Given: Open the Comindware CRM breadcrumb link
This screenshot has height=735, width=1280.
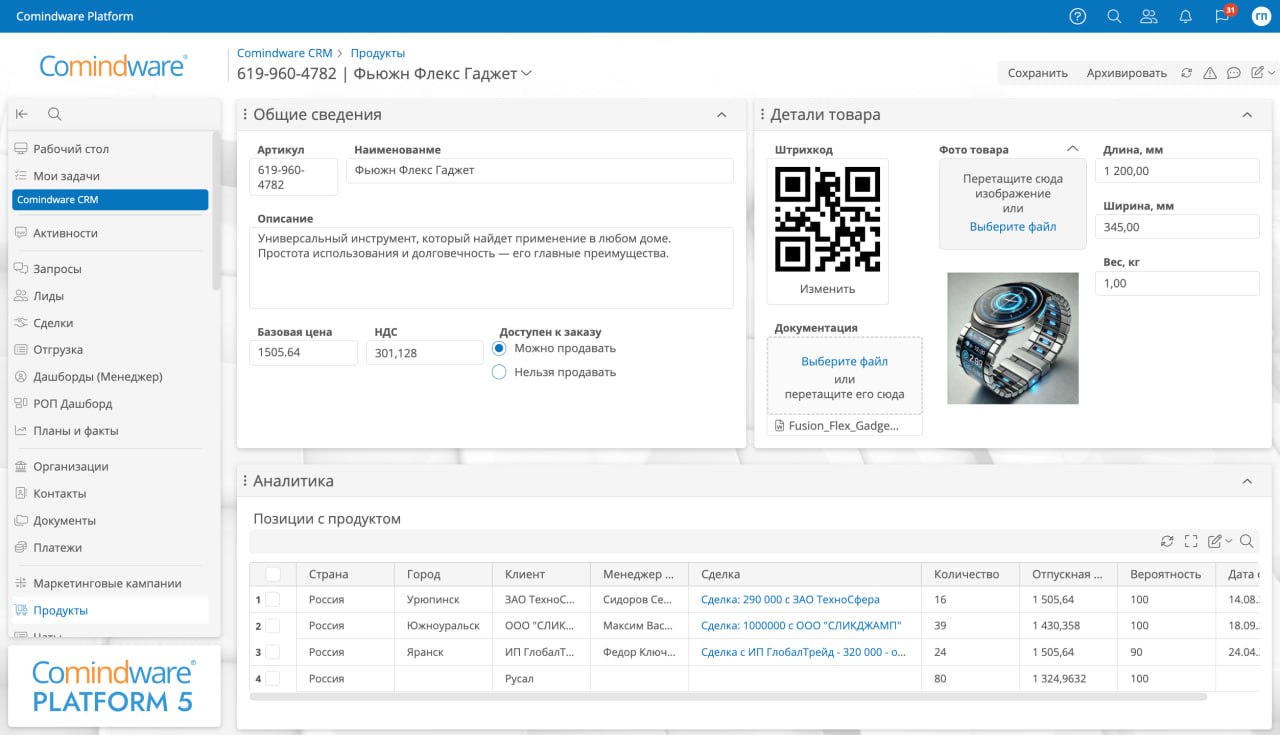Looking at the screenshot, I should coord(284,53).
